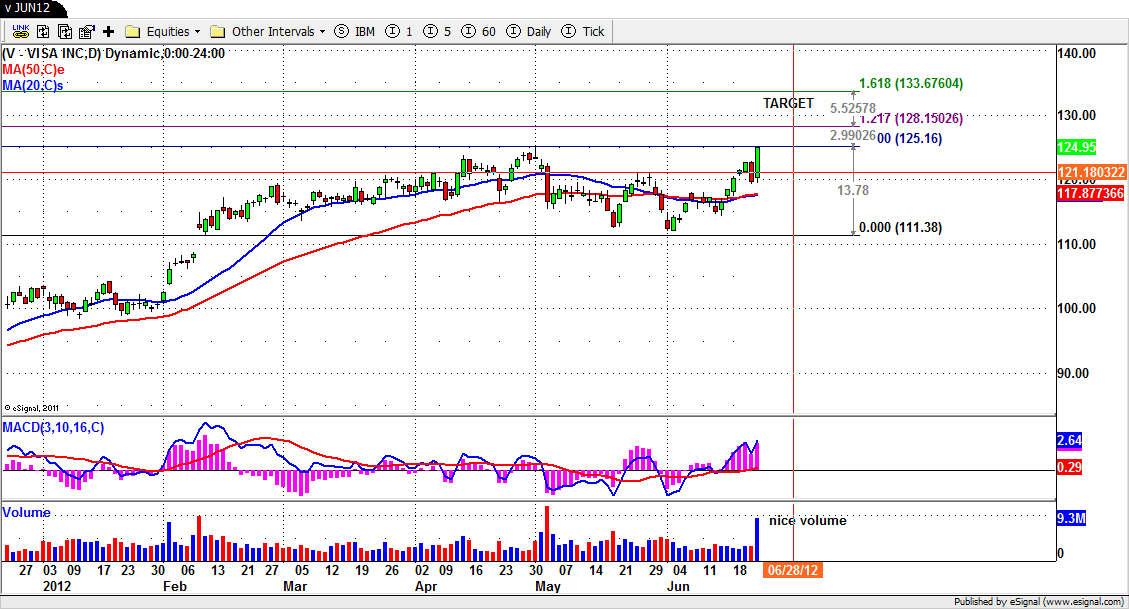Open the chart properties icon

tap(86, 31)
